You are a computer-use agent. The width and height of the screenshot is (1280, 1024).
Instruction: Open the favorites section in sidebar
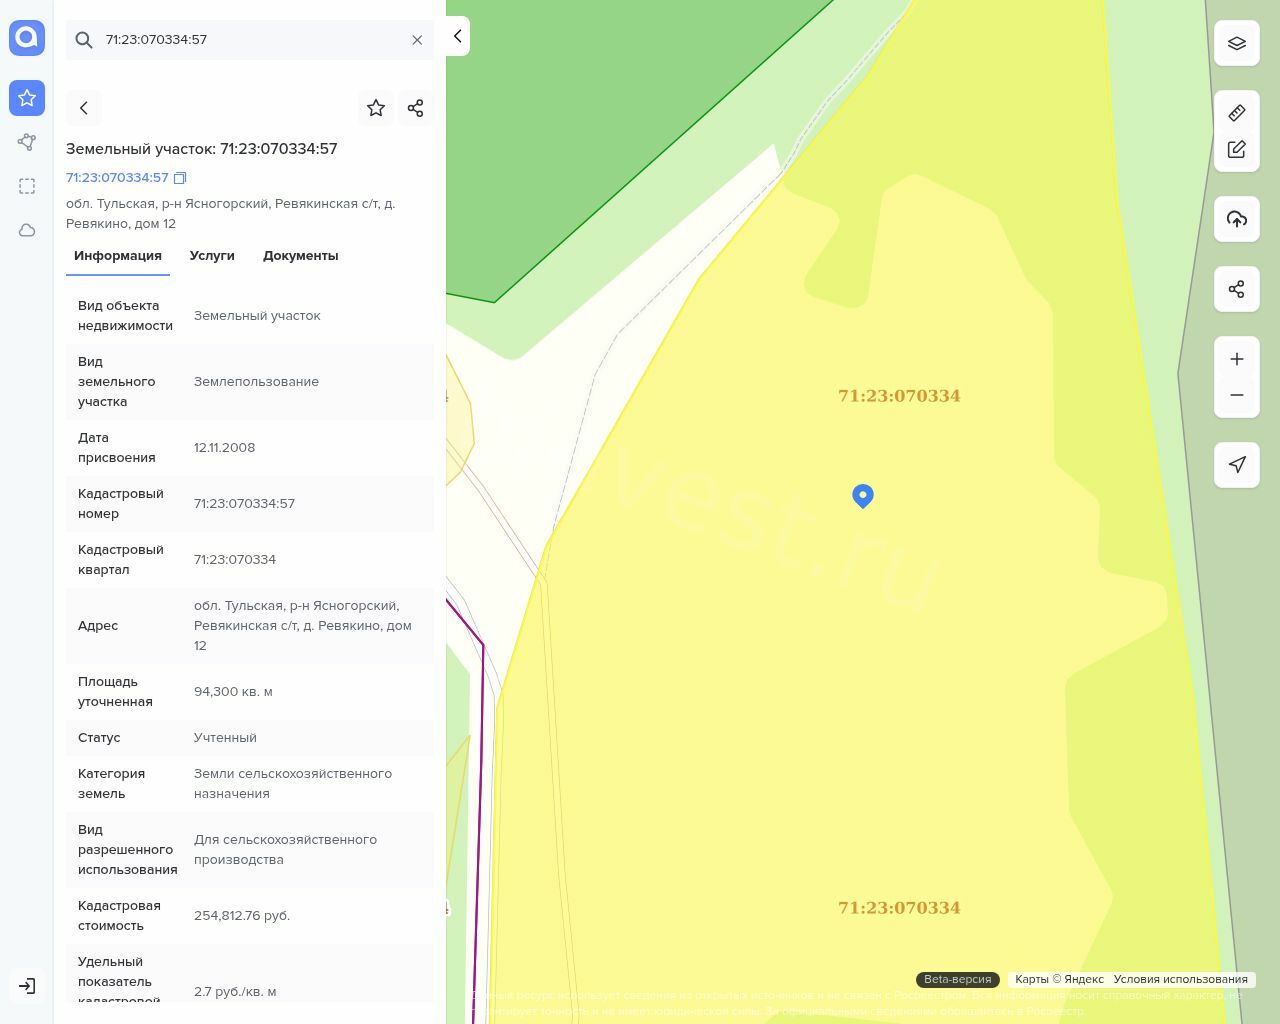(27, 98)
